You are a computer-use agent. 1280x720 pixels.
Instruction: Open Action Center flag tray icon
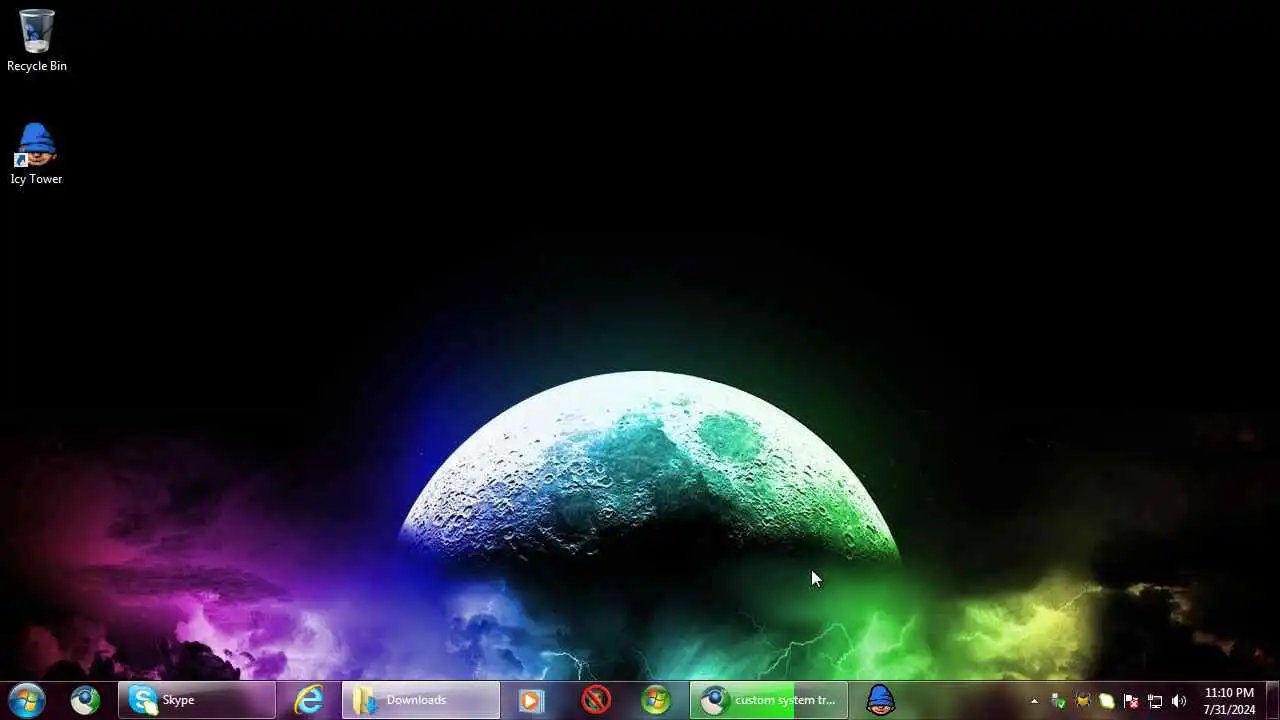coord(1131,701)
